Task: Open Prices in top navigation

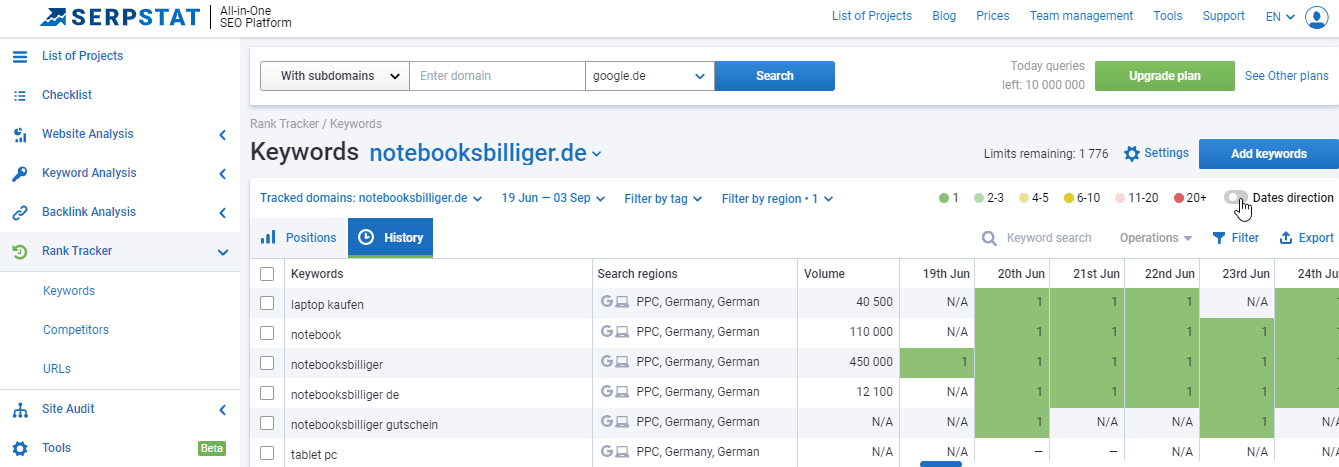Action: point(993,16)
